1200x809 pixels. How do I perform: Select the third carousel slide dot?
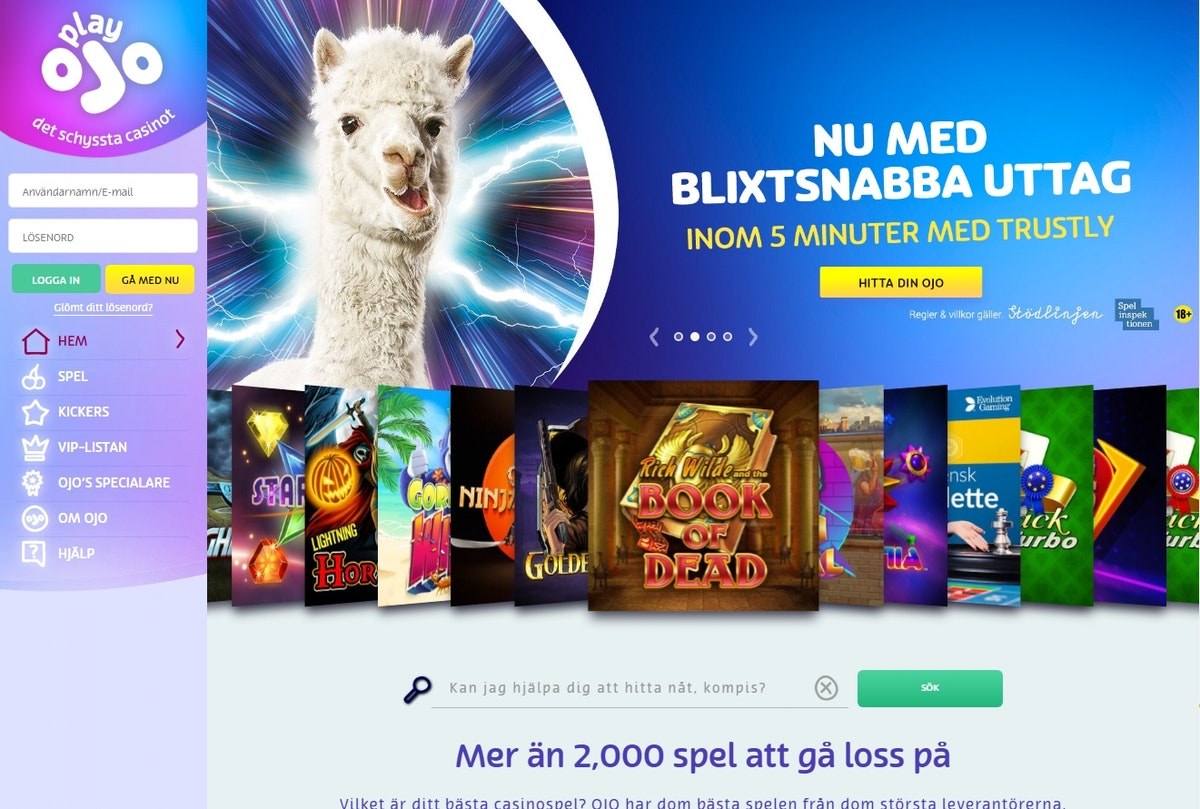click(711, 337)
